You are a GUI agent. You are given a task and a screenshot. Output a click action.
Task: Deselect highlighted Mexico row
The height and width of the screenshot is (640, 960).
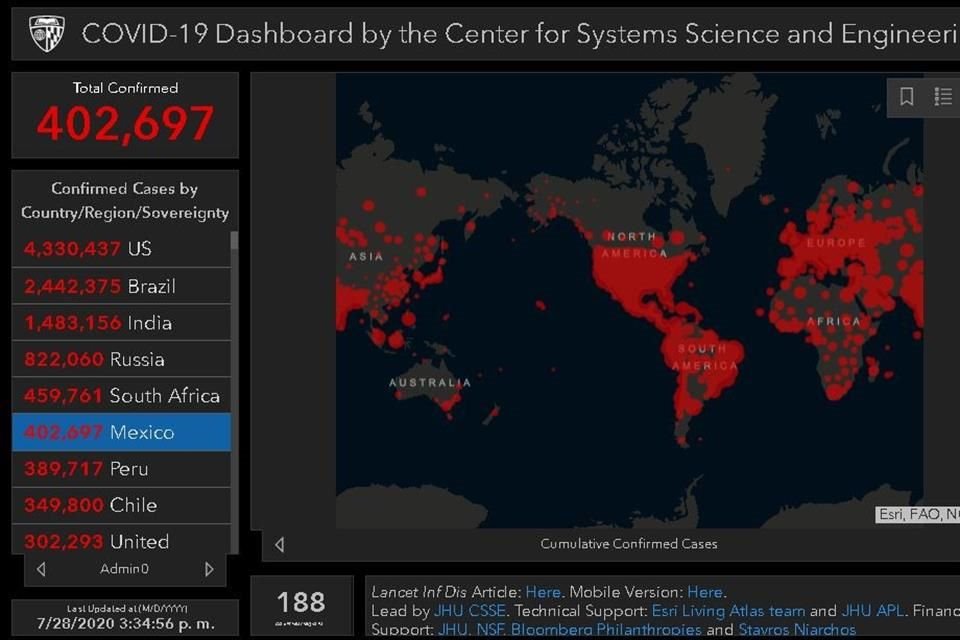(x=121, y=432)
